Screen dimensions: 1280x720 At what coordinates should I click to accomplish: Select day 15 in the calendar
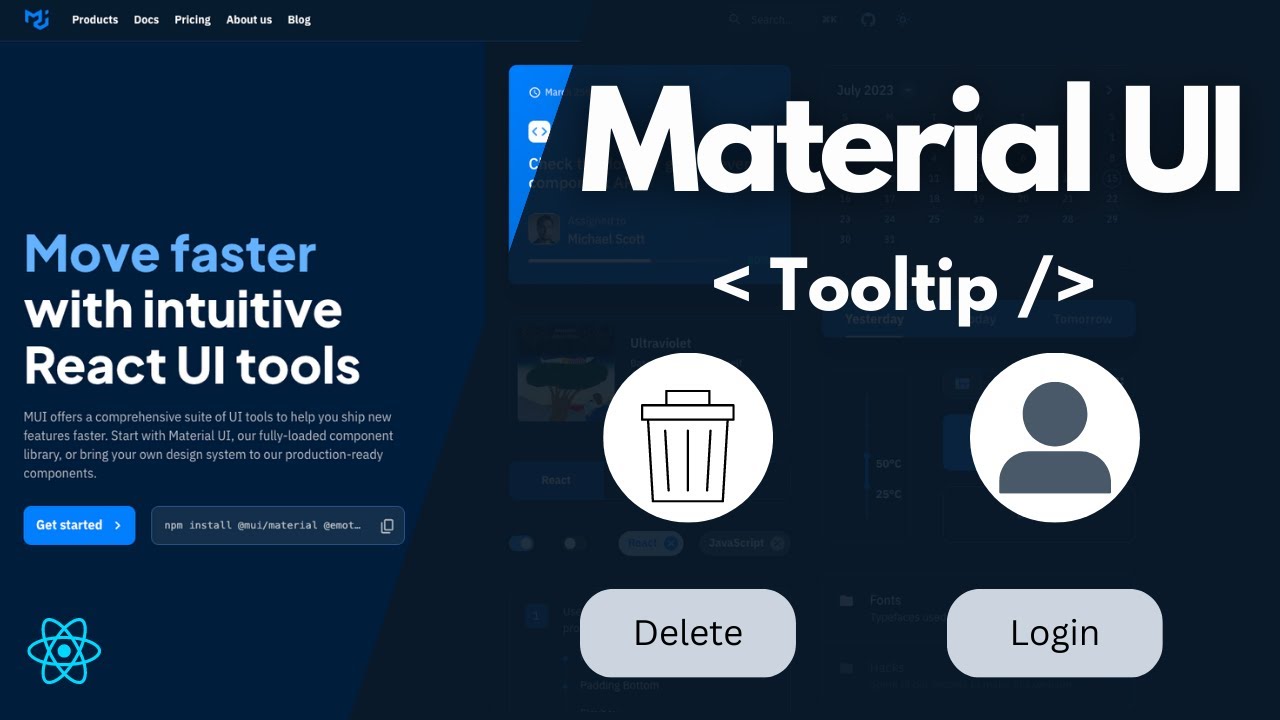click(1111, 179)
